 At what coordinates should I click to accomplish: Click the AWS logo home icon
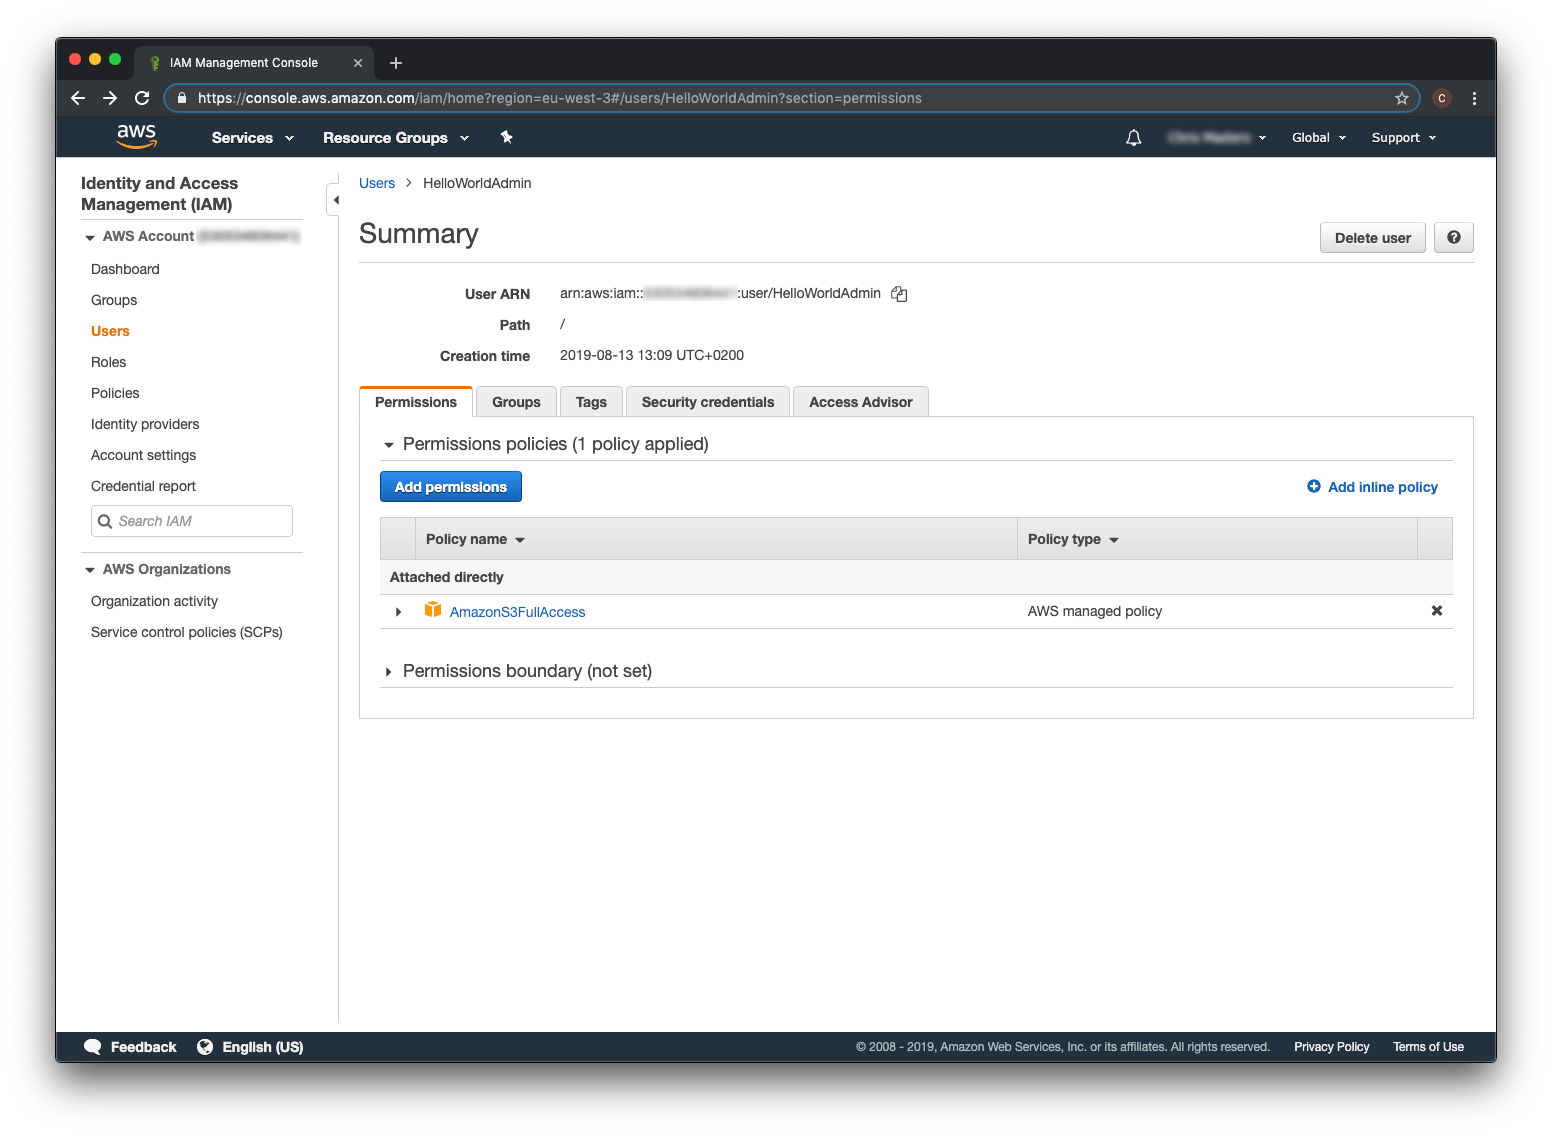click(136, 136)
